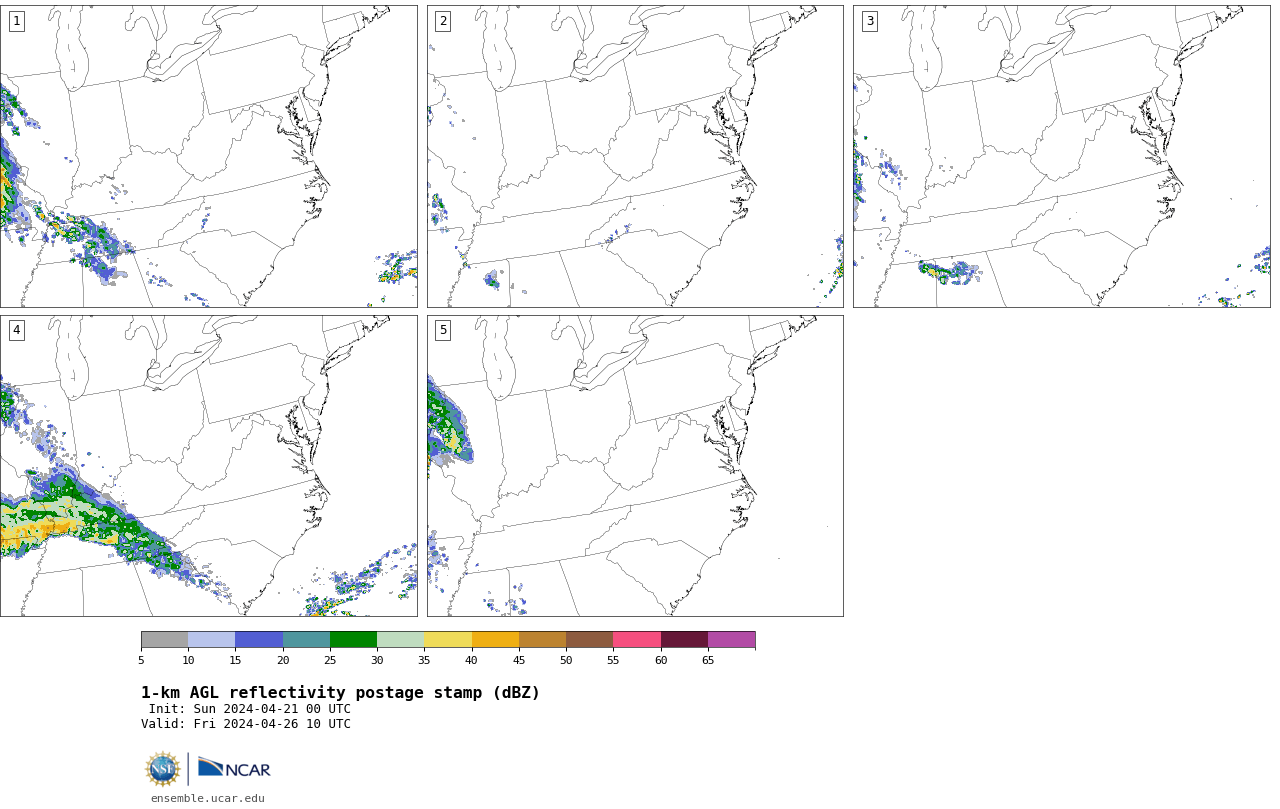Click the Valid: Fri 2024-04-26 10 UTC text
The width and height of the screenshot is (1280, 809).
point(246,724)
